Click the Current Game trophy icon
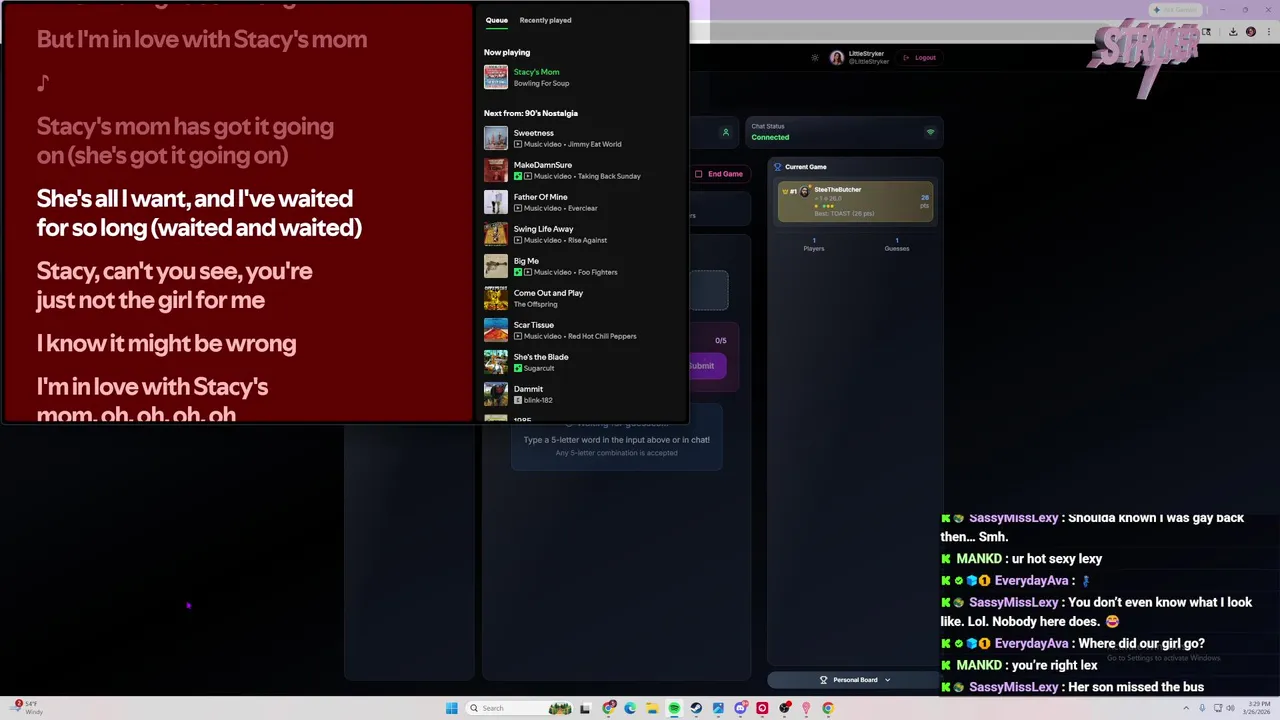This screenshot has height=720, width=1280. point(778,167)
